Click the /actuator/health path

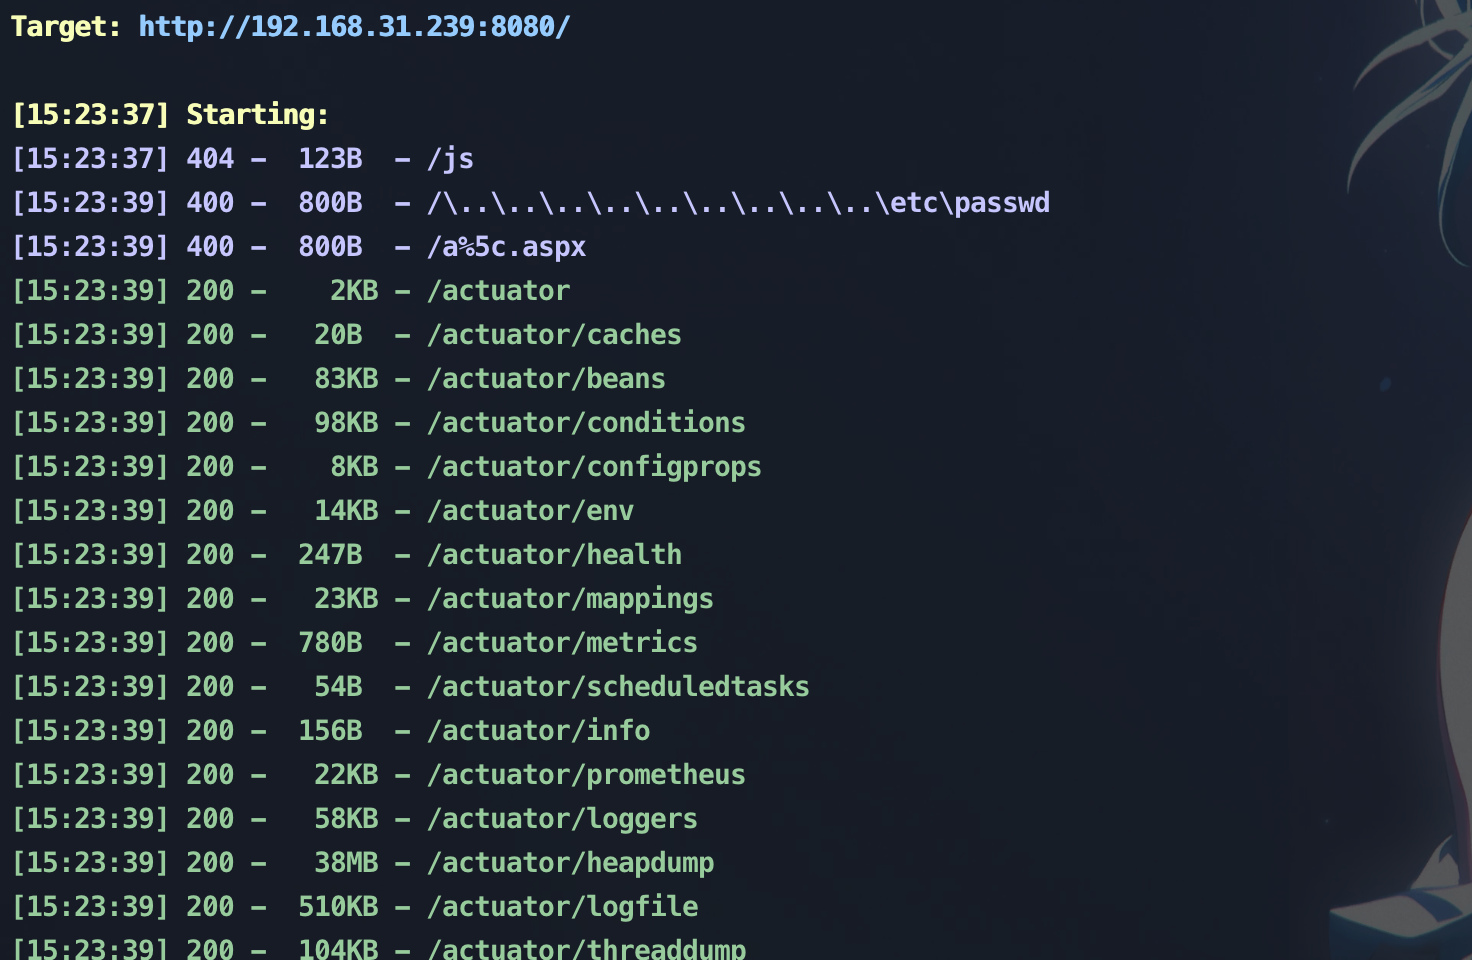point(554,555)
